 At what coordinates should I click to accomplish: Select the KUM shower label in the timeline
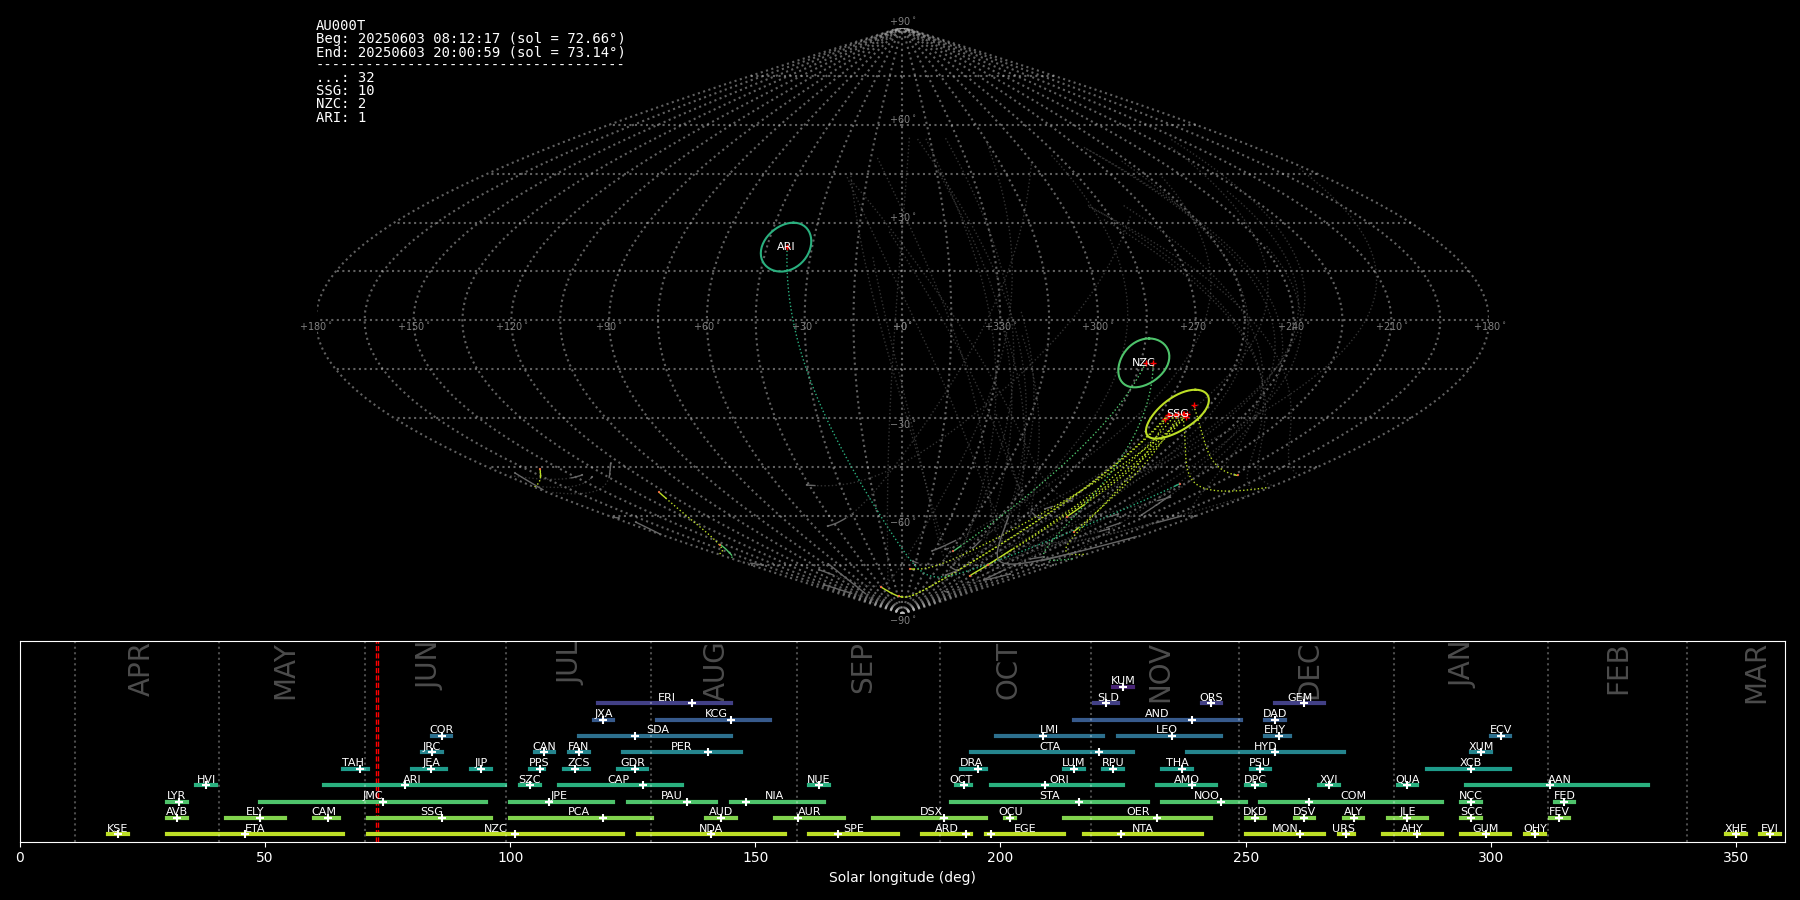pos(1123,681)
